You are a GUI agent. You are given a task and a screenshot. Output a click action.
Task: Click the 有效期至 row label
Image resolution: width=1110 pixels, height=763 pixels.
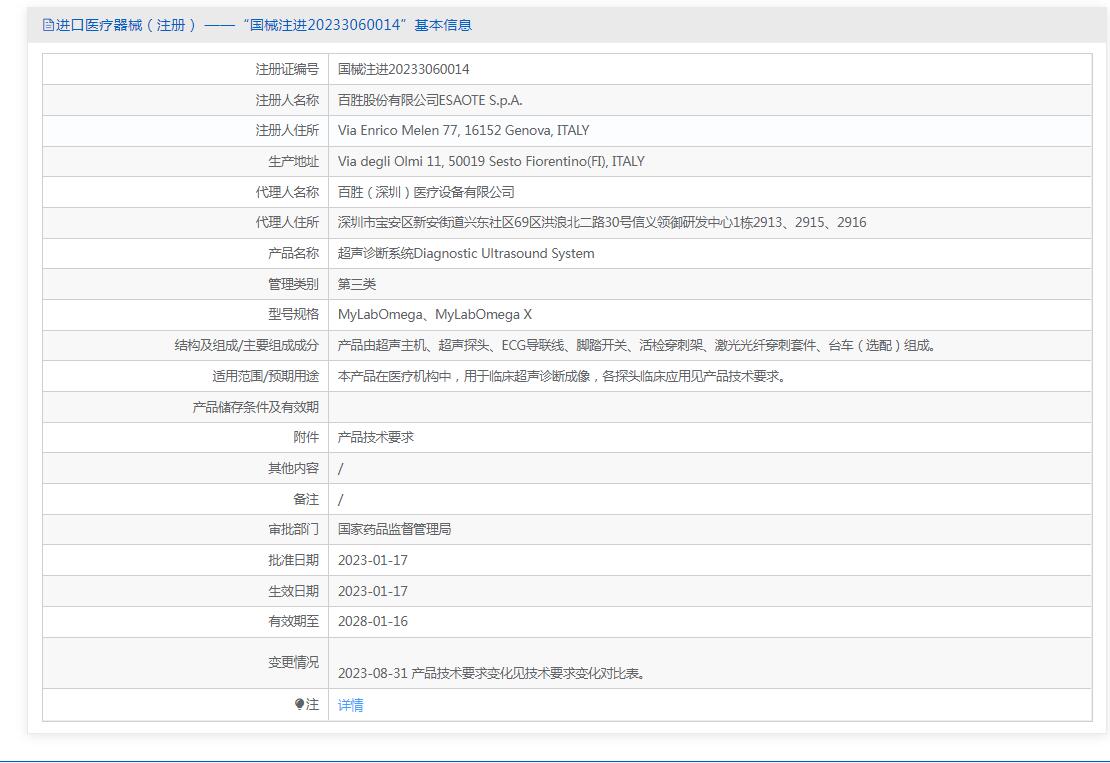[294, 621]
